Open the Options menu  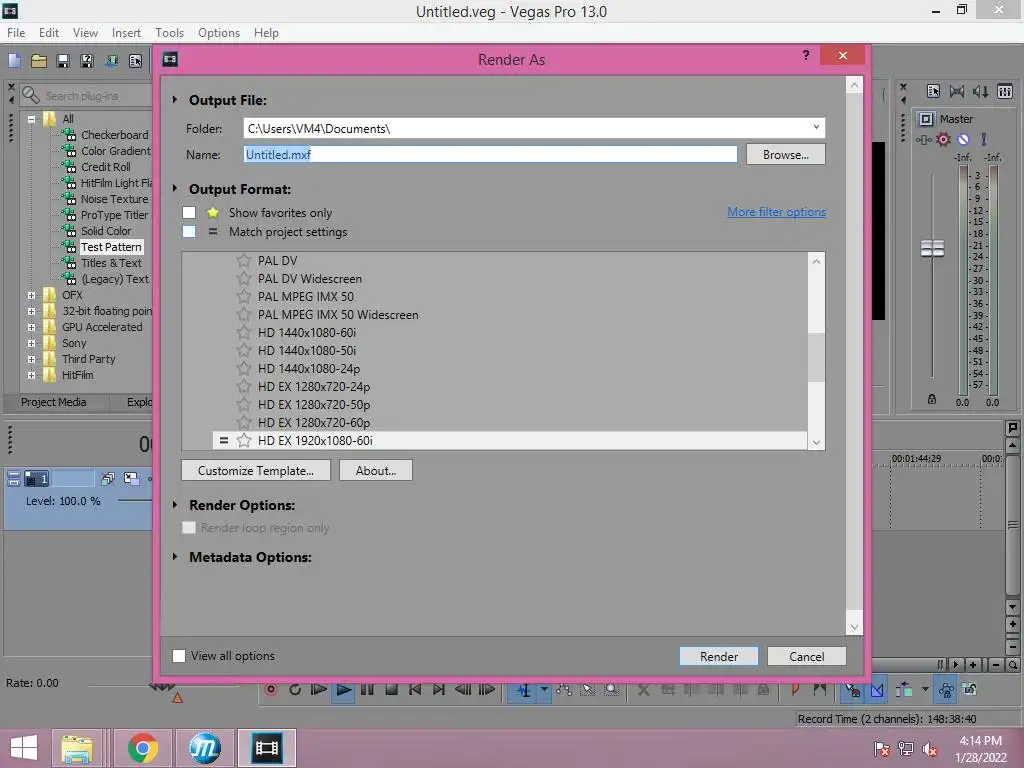click(x=219, y=33)
